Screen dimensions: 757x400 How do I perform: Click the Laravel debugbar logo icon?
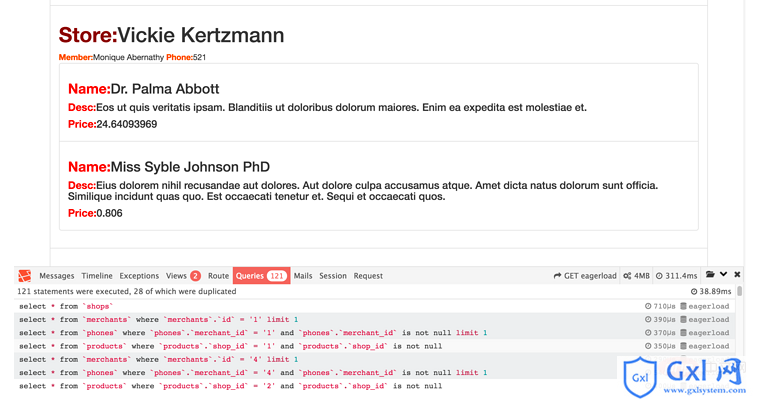[25, 276]
